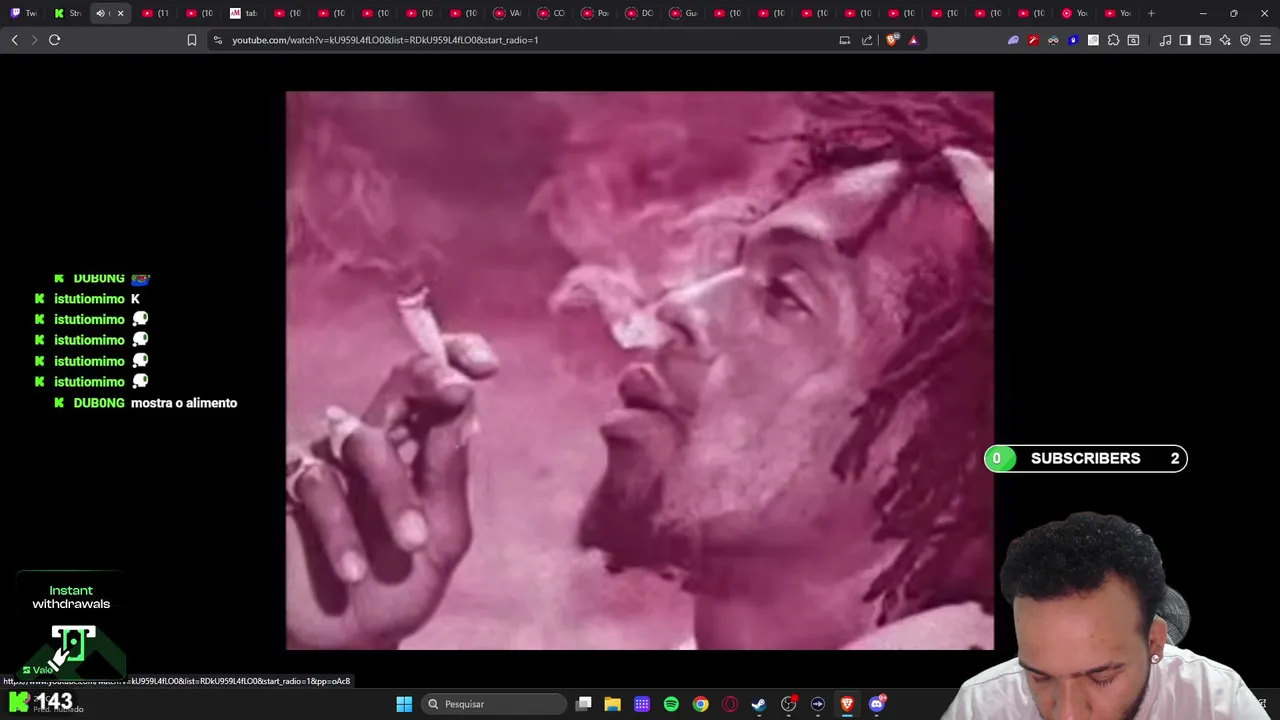Open a new browser tab

[1151, 13]
